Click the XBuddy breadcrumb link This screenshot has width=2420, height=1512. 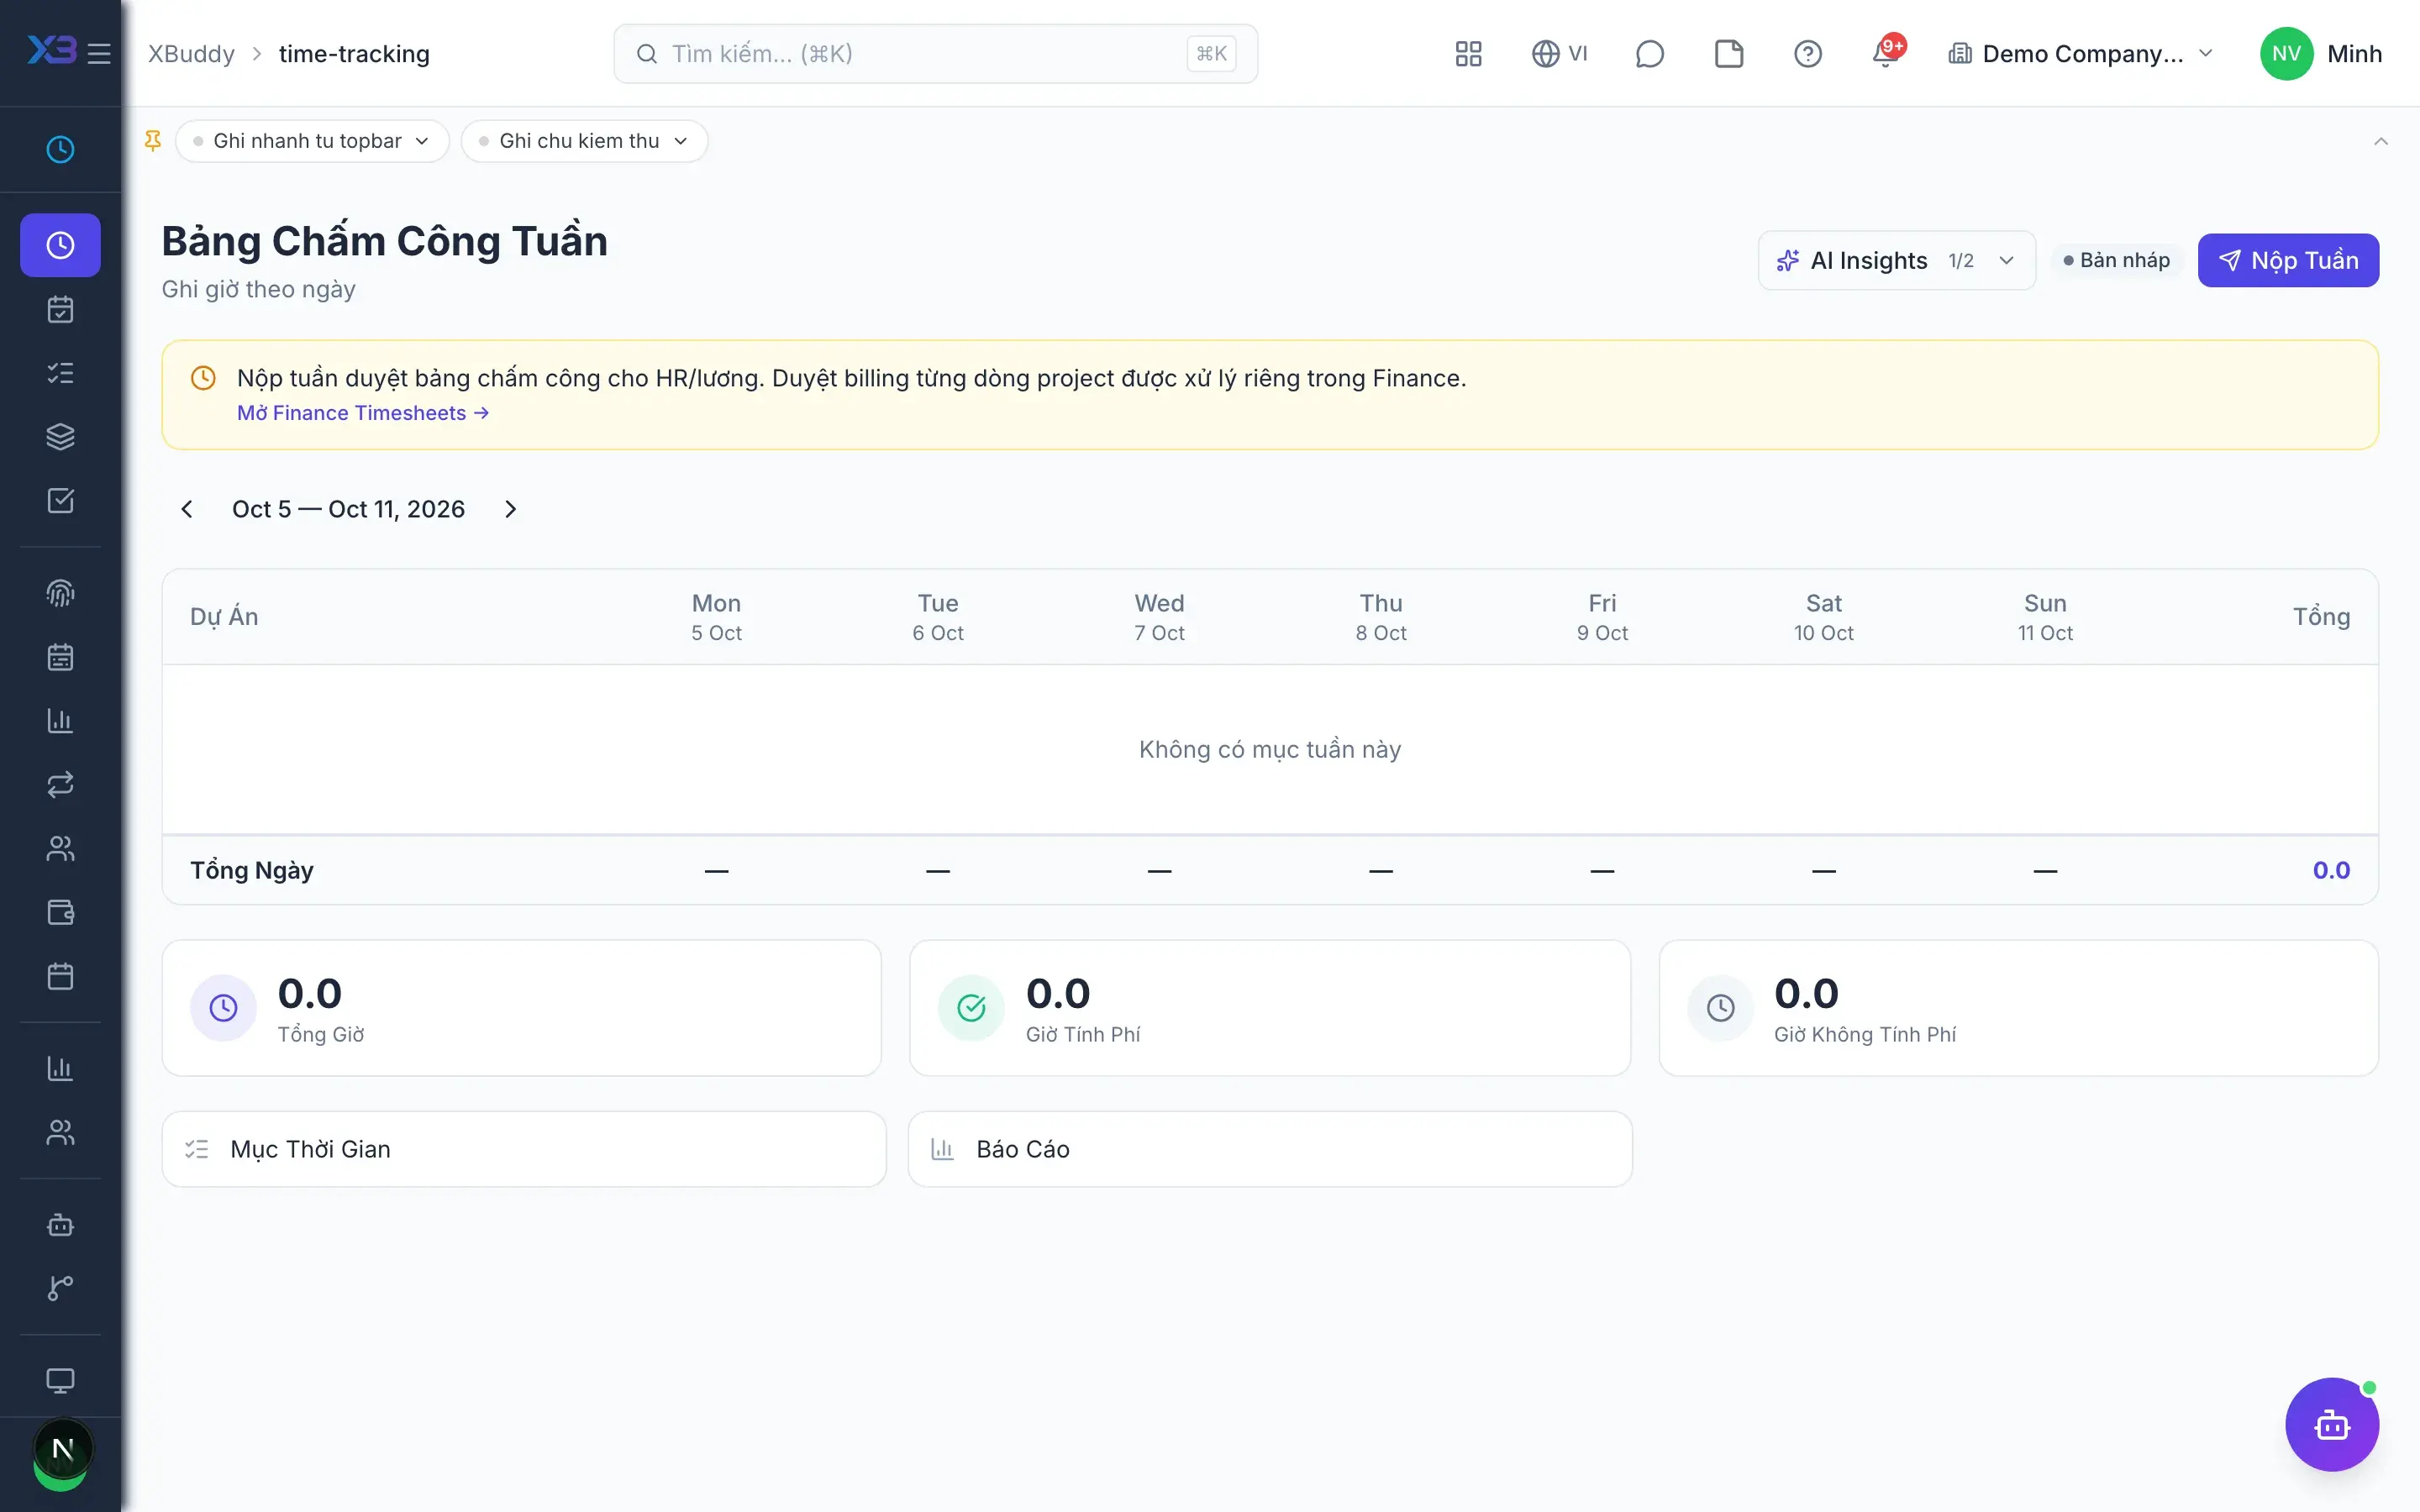tap(191, 54)
